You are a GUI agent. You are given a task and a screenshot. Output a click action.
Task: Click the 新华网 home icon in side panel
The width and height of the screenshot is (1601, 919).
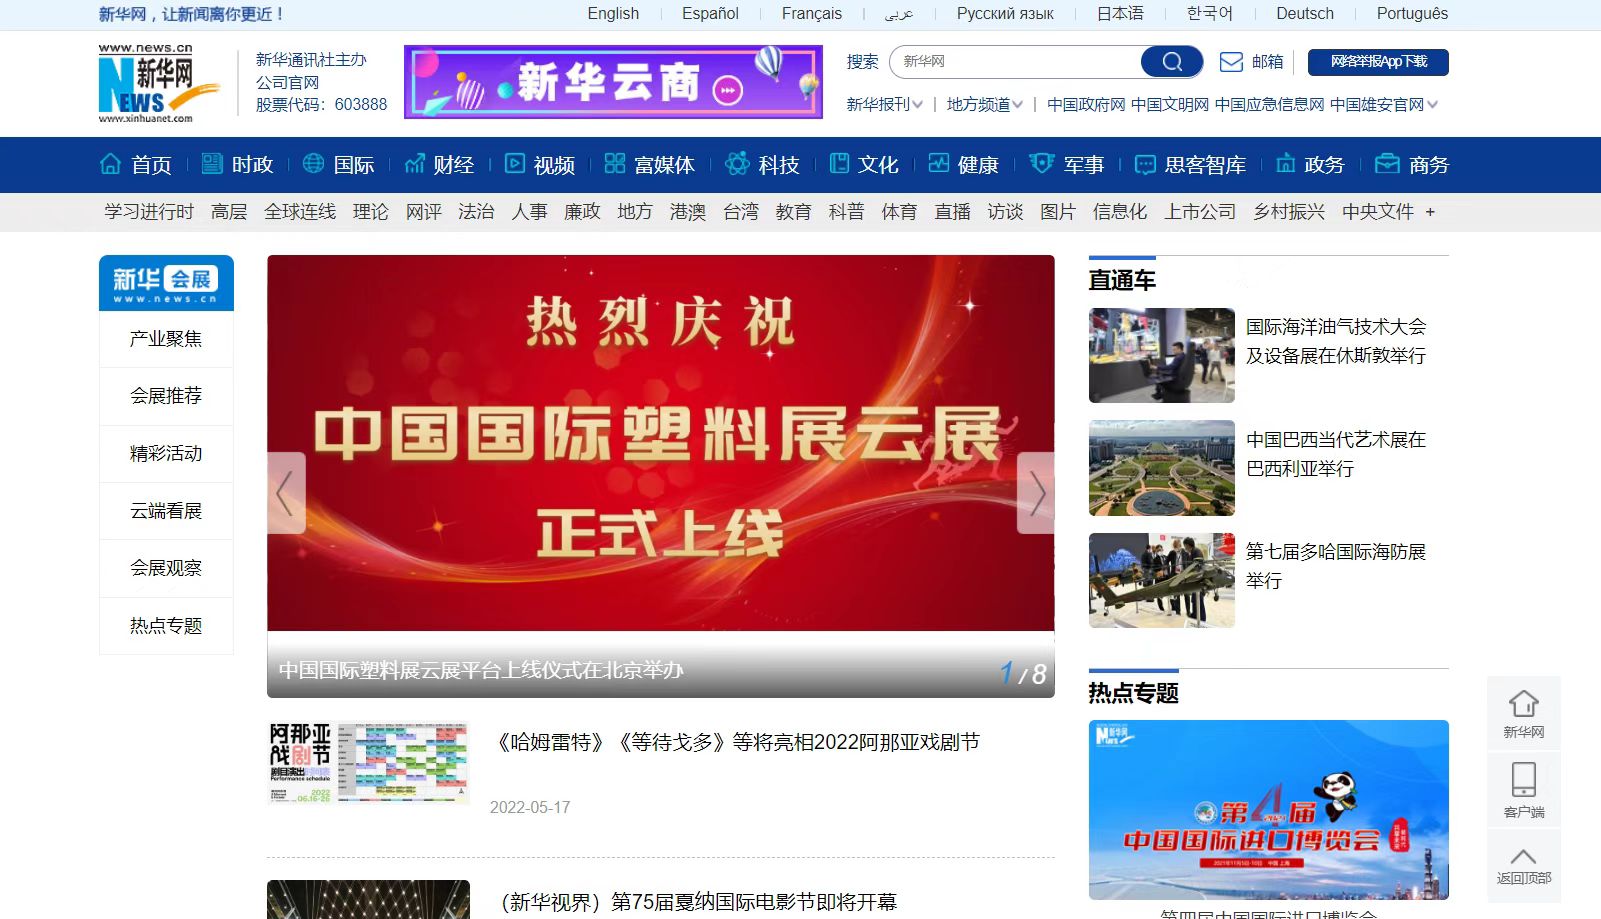click(x=1523, y=704)
